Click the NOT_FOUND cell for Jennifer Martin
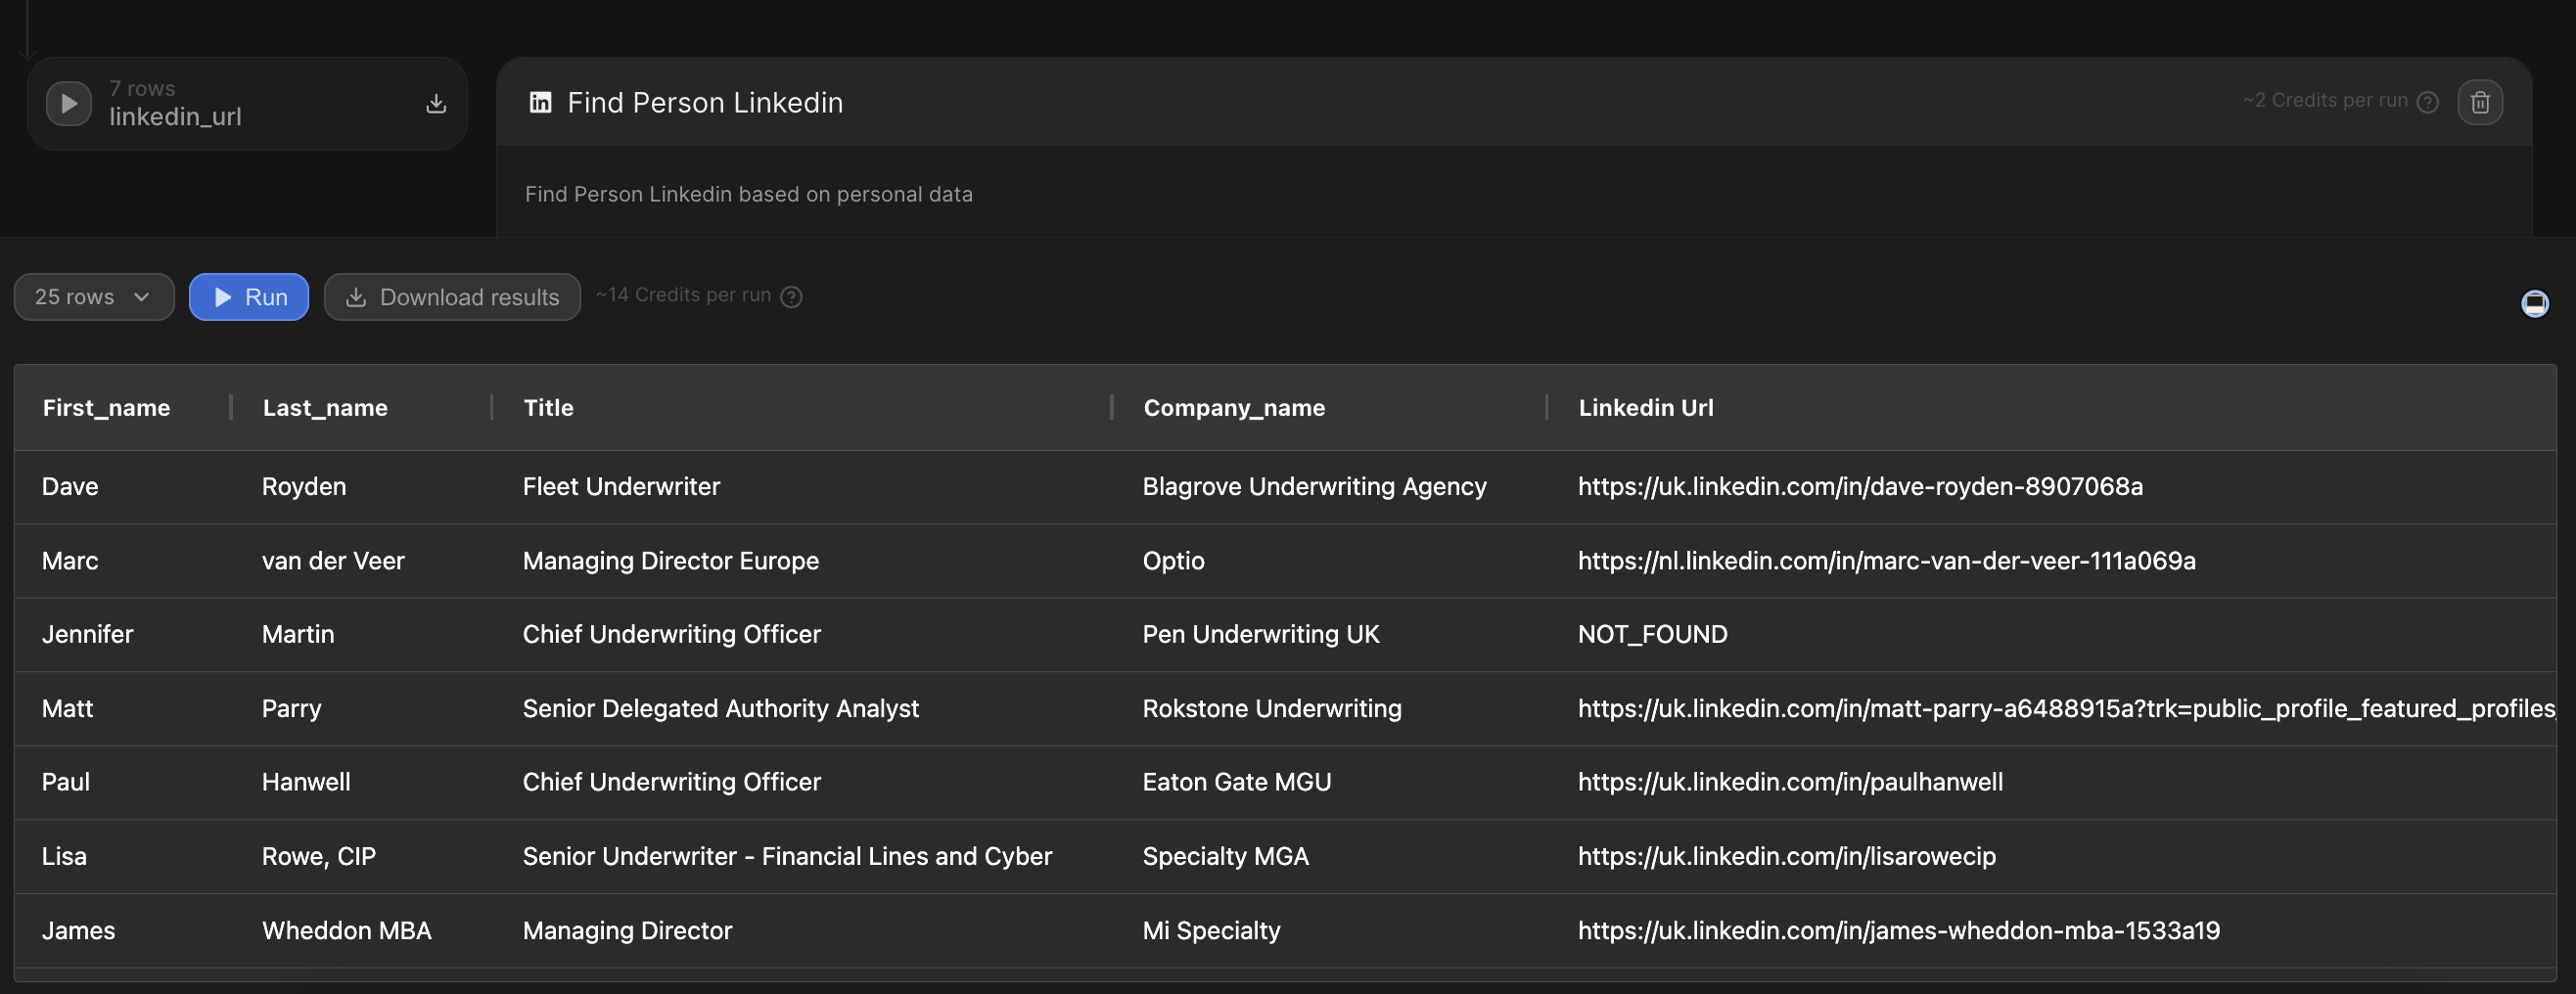Screen dimensions: 2576x994 1652,635
